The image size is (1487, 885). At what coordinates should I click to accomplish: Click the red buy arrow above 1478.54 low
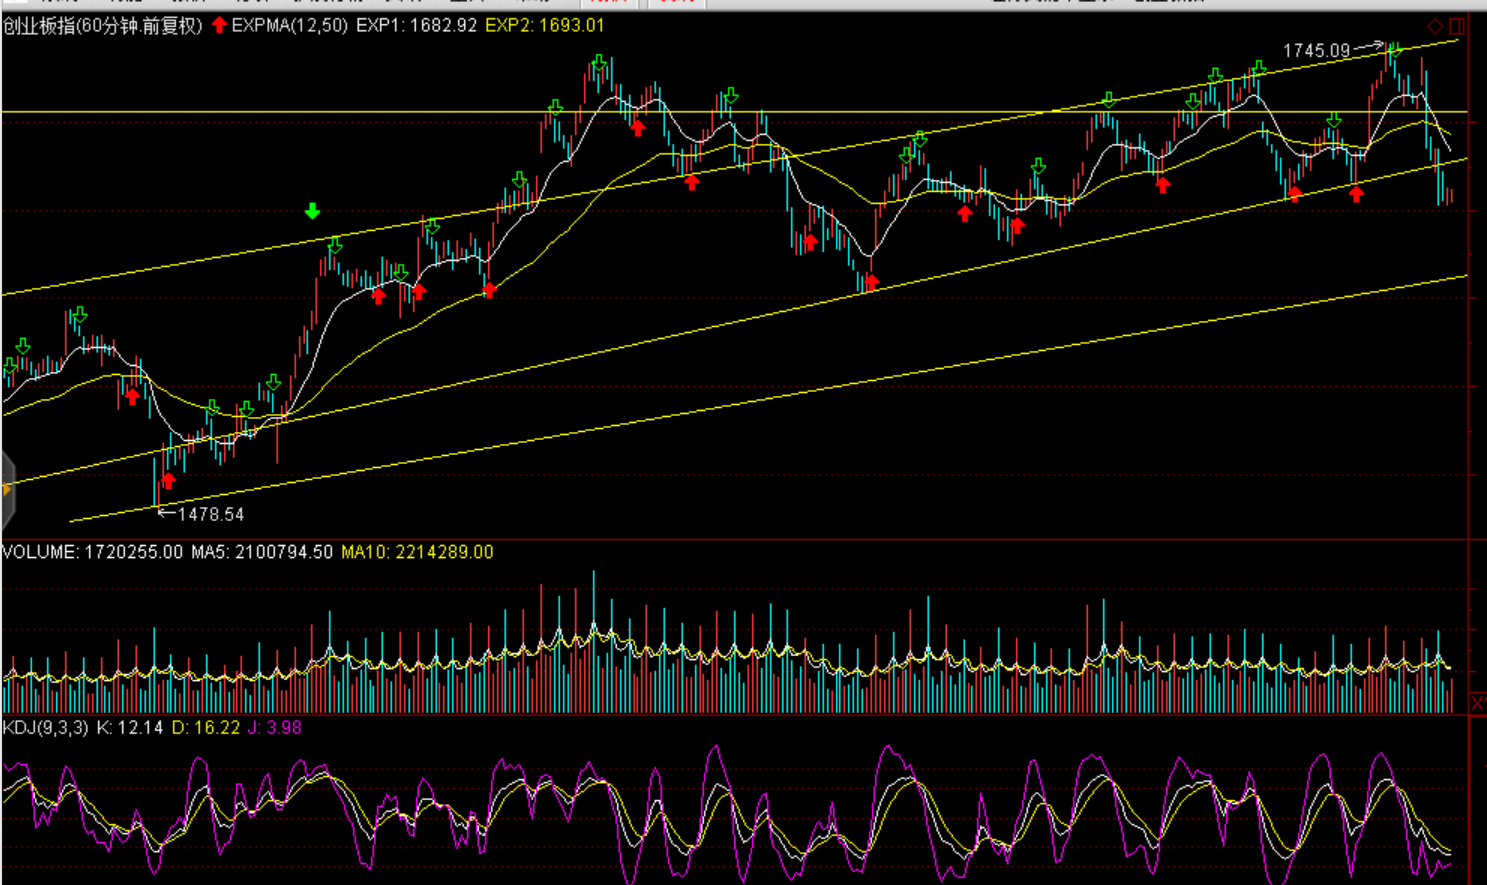point(168,481)
